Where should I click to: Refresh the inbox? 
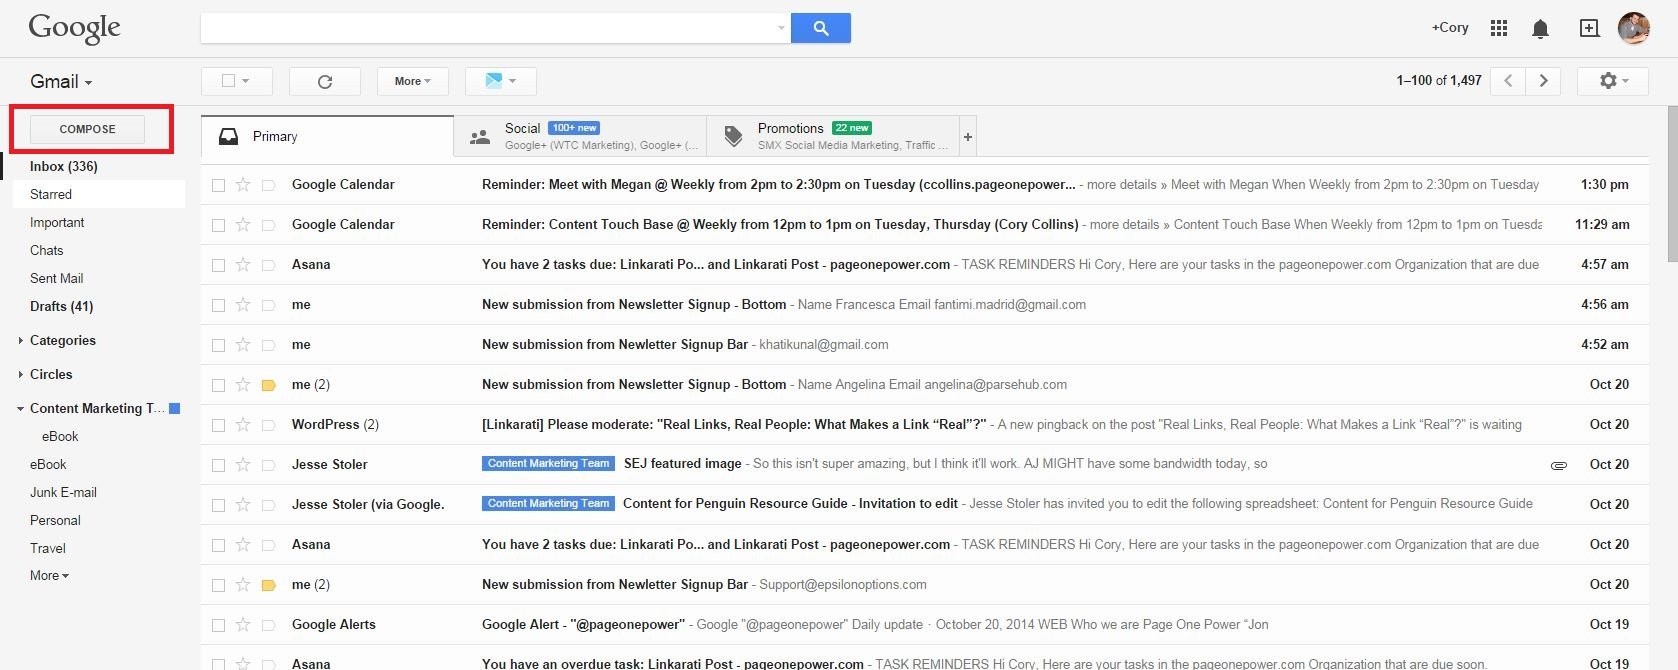pos(324,82)
